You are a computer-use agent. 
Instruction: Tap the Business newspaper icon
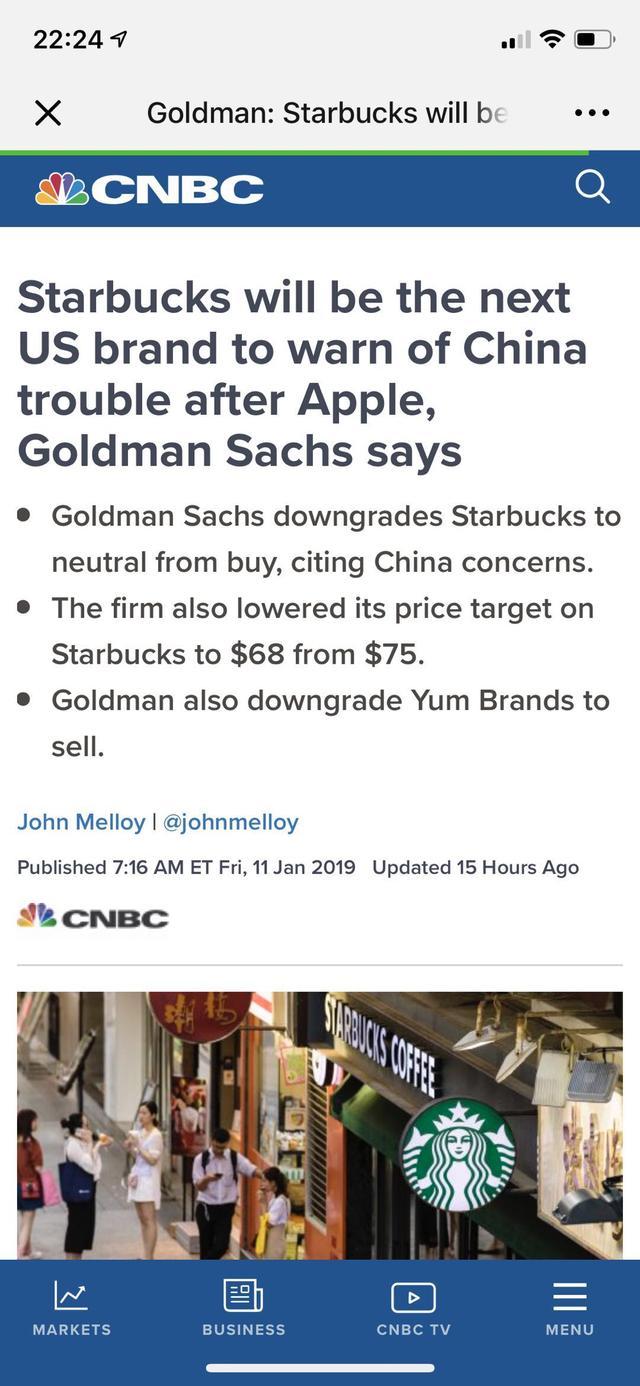(243, 1296)
